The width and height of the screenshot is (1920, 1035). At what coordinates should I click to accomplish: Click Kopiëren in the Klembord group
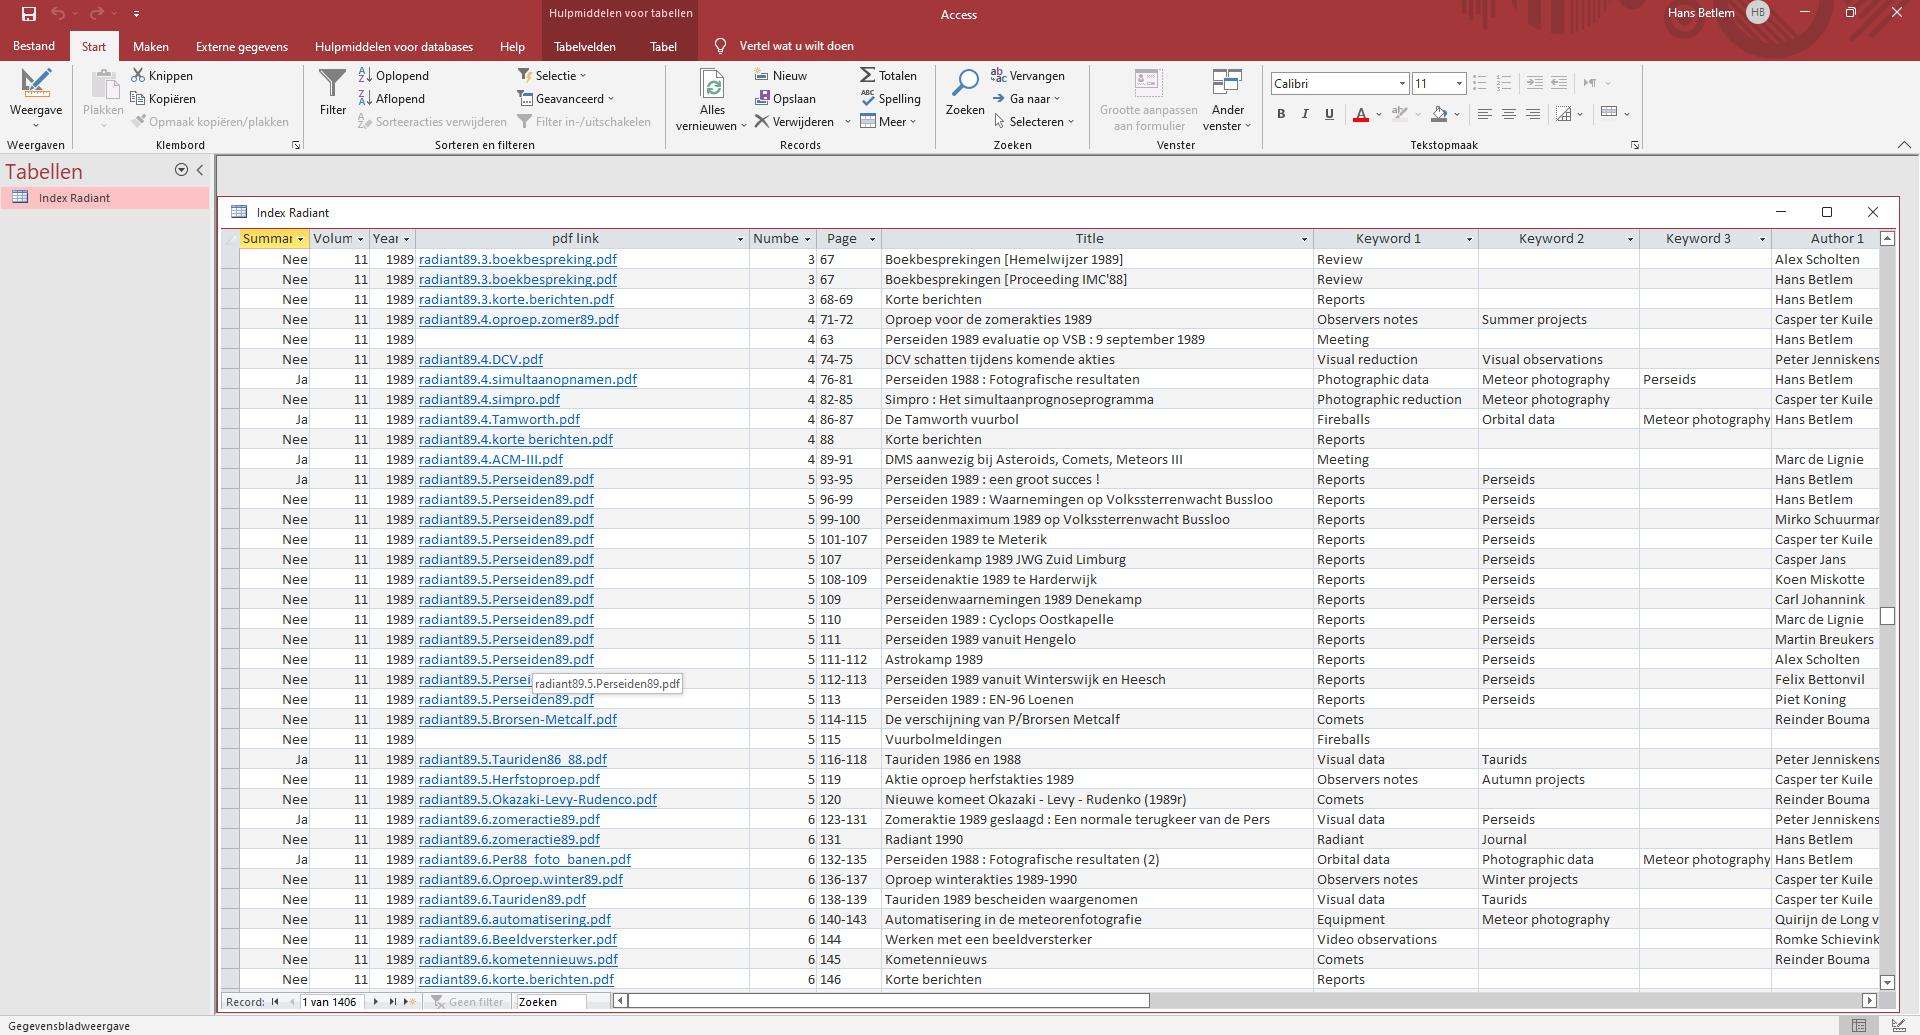pyautogui.click(x=163, y=98)
